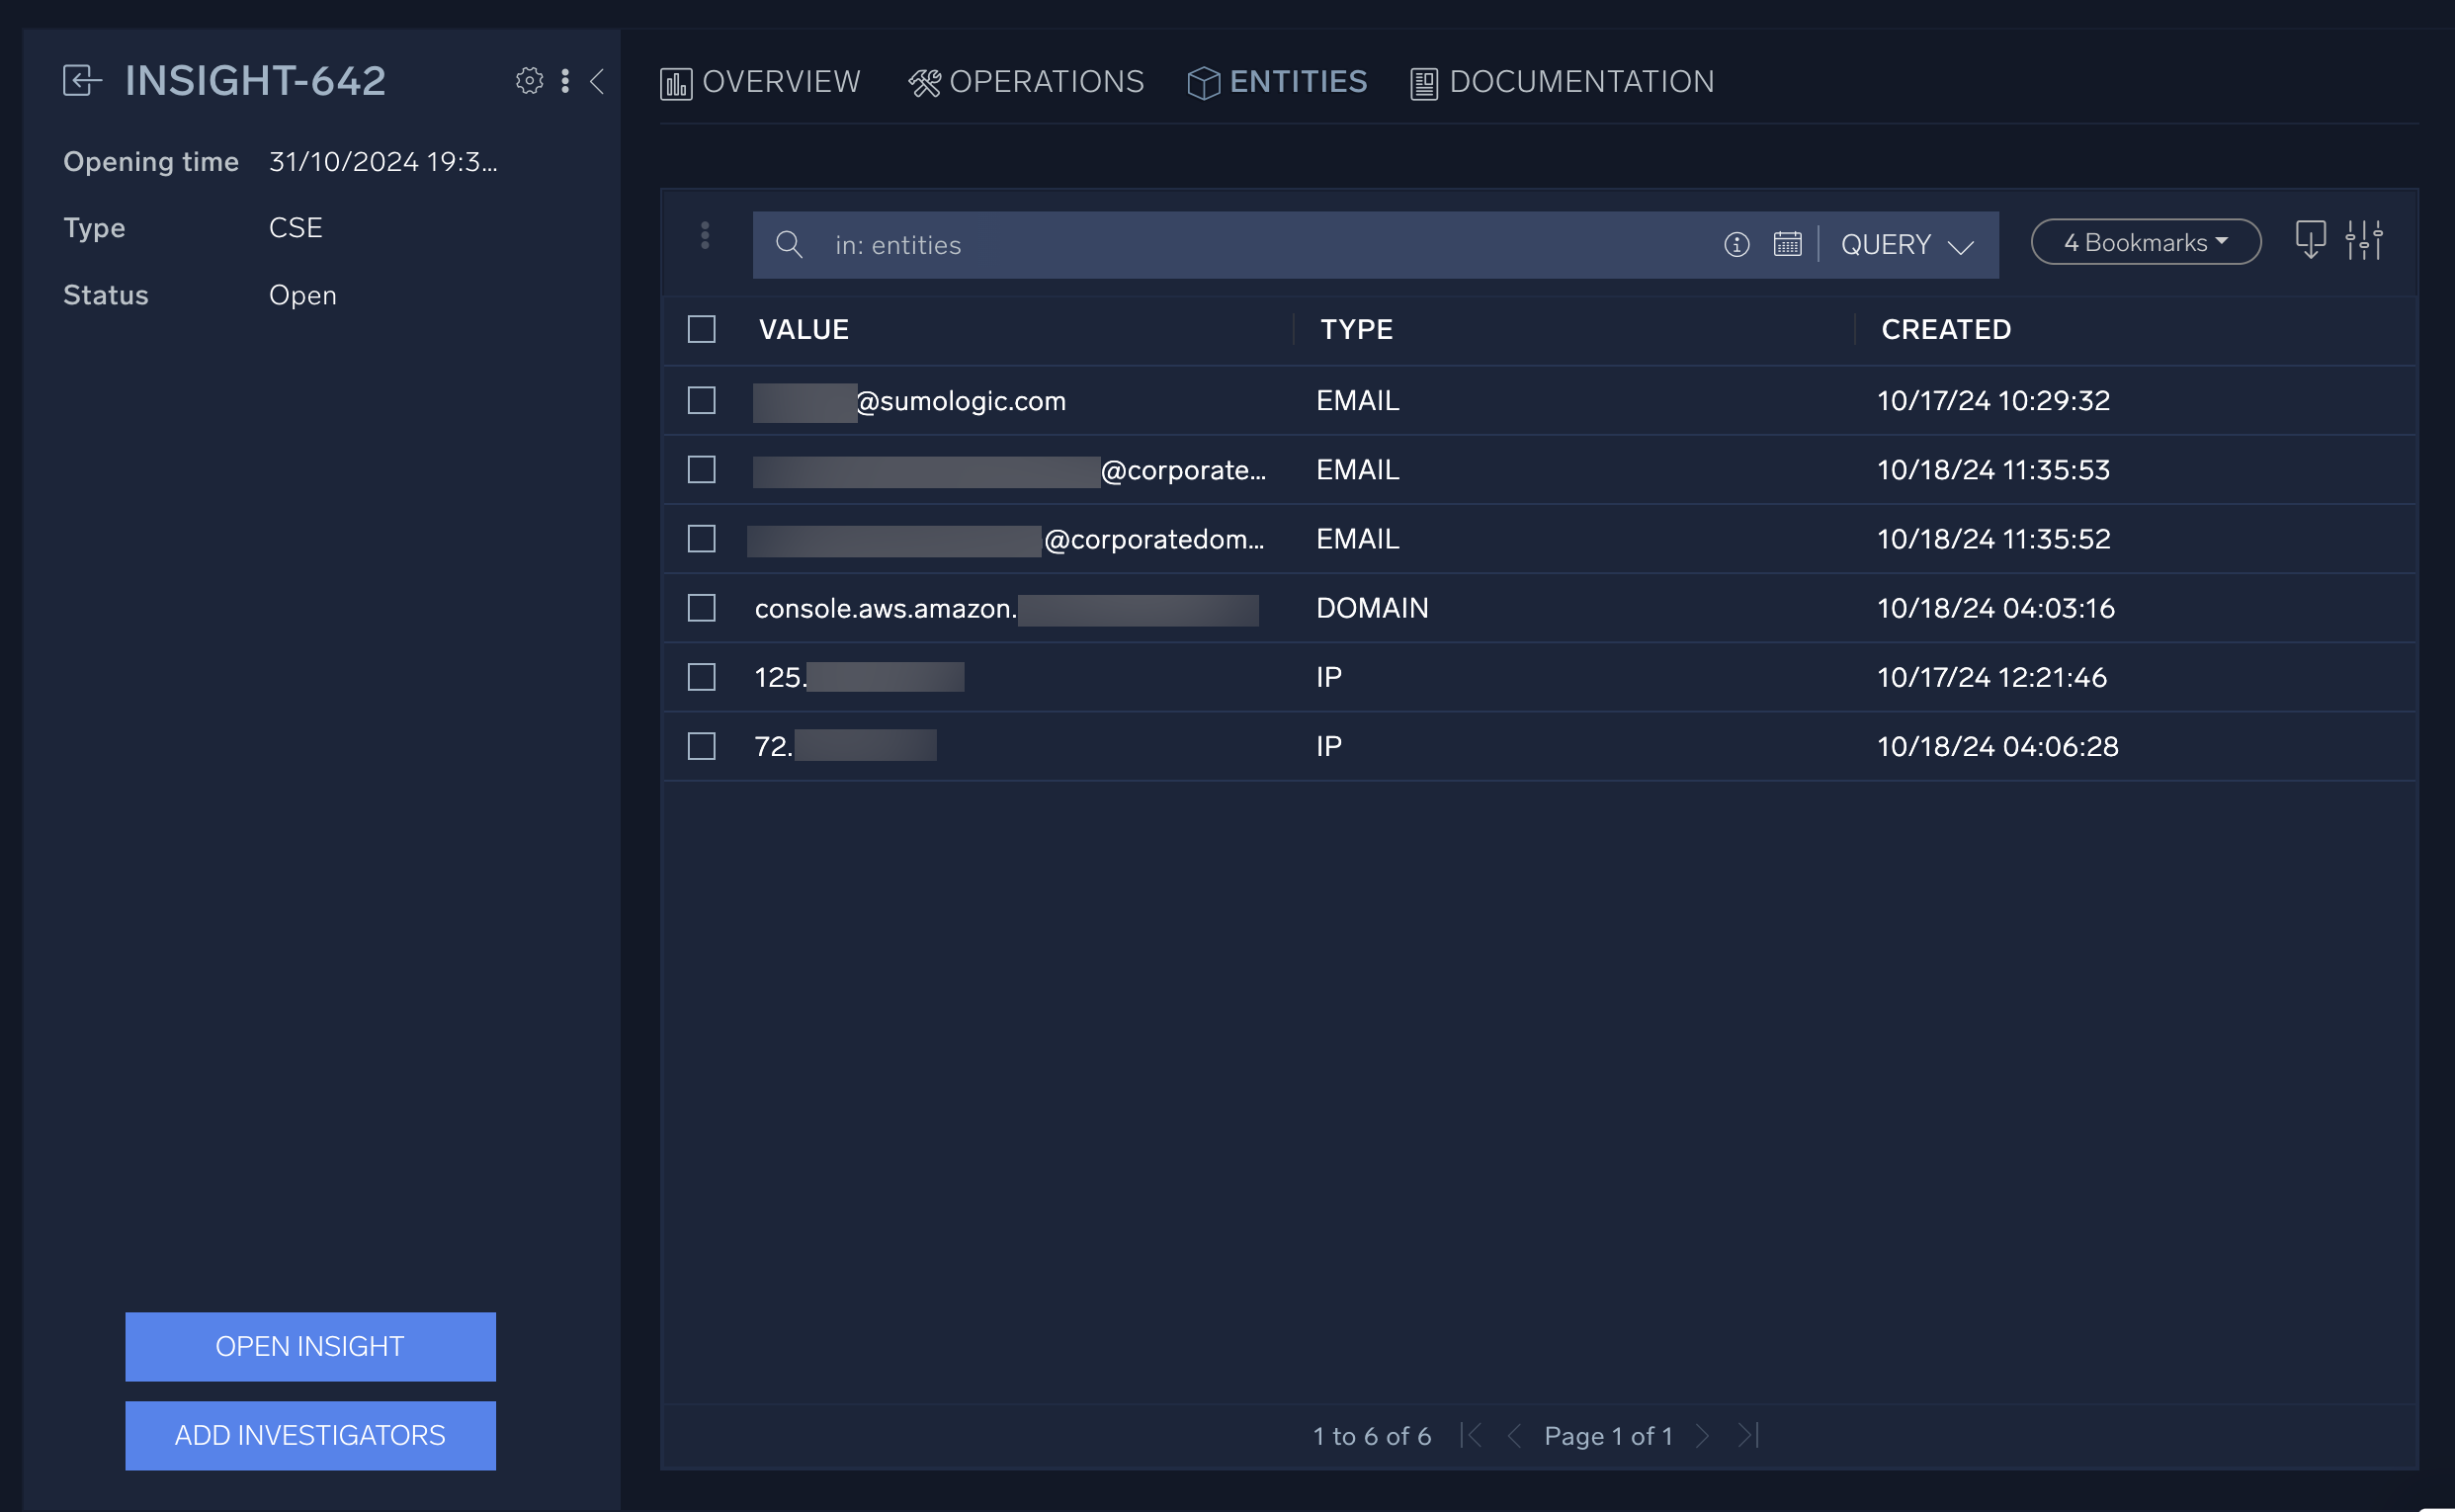
Task: Collapse the insight side panel
Action: [597, 83]
